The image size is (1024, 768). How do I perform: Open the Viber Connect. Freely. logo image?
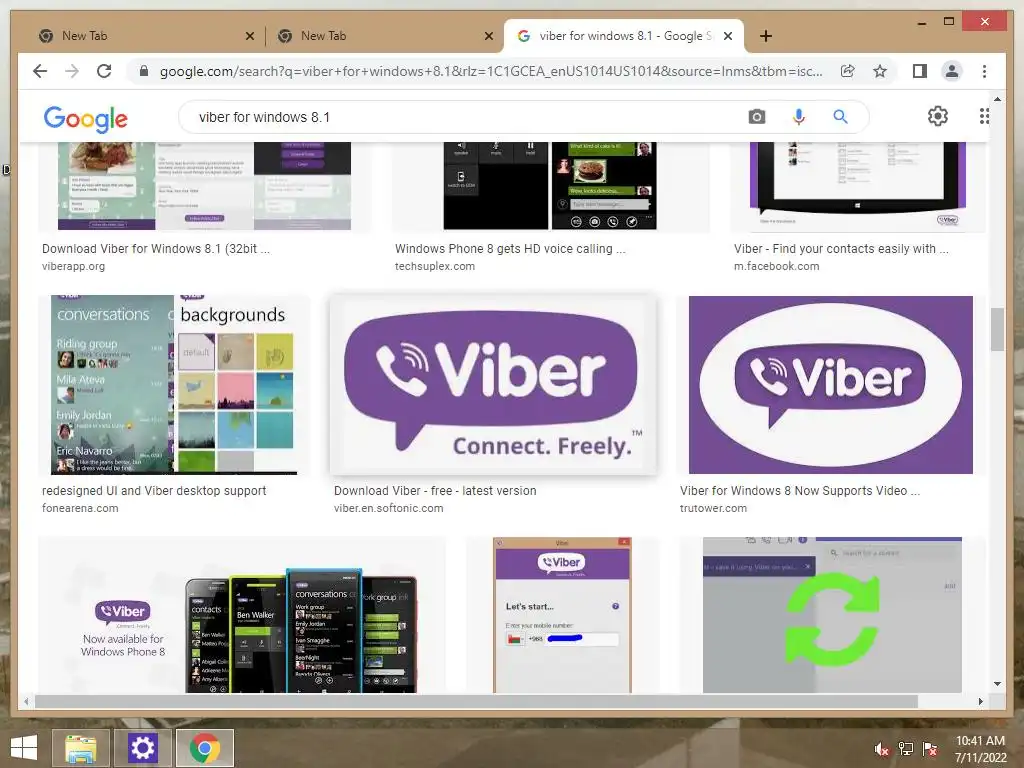coord(493,385)
